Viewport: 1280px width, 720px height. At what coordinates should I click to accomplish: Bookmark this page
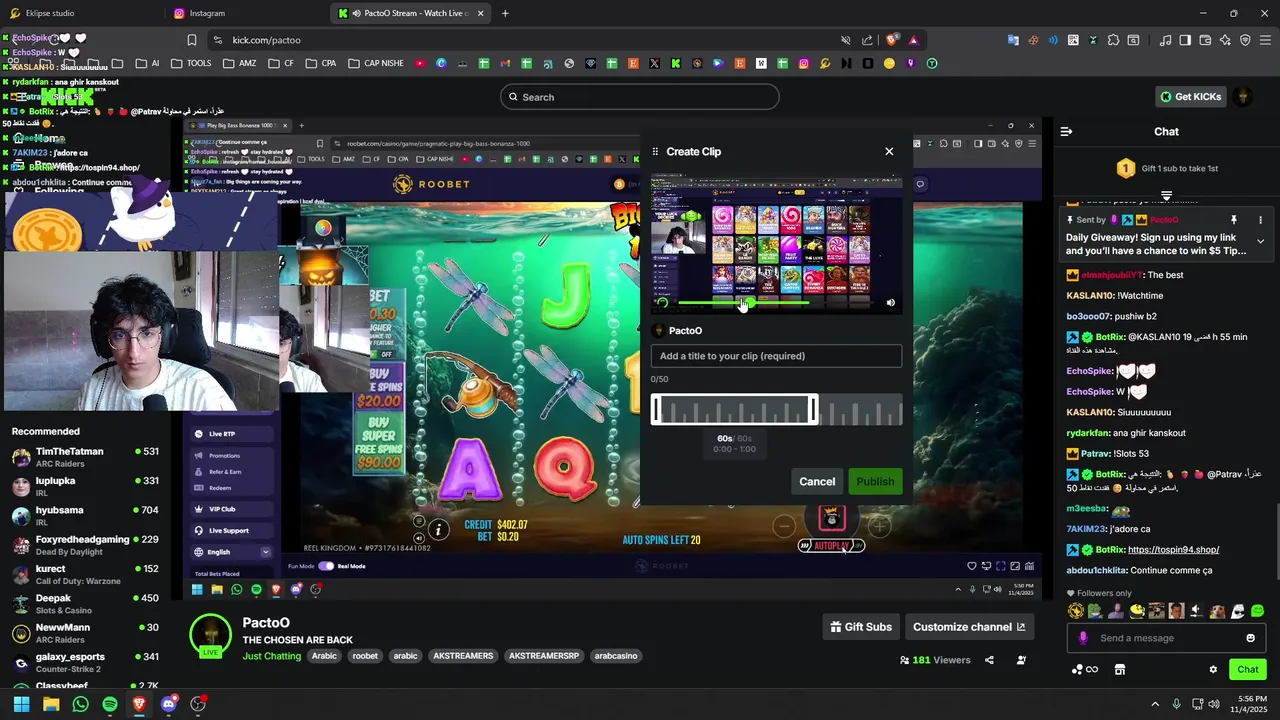tap(192, 40)
